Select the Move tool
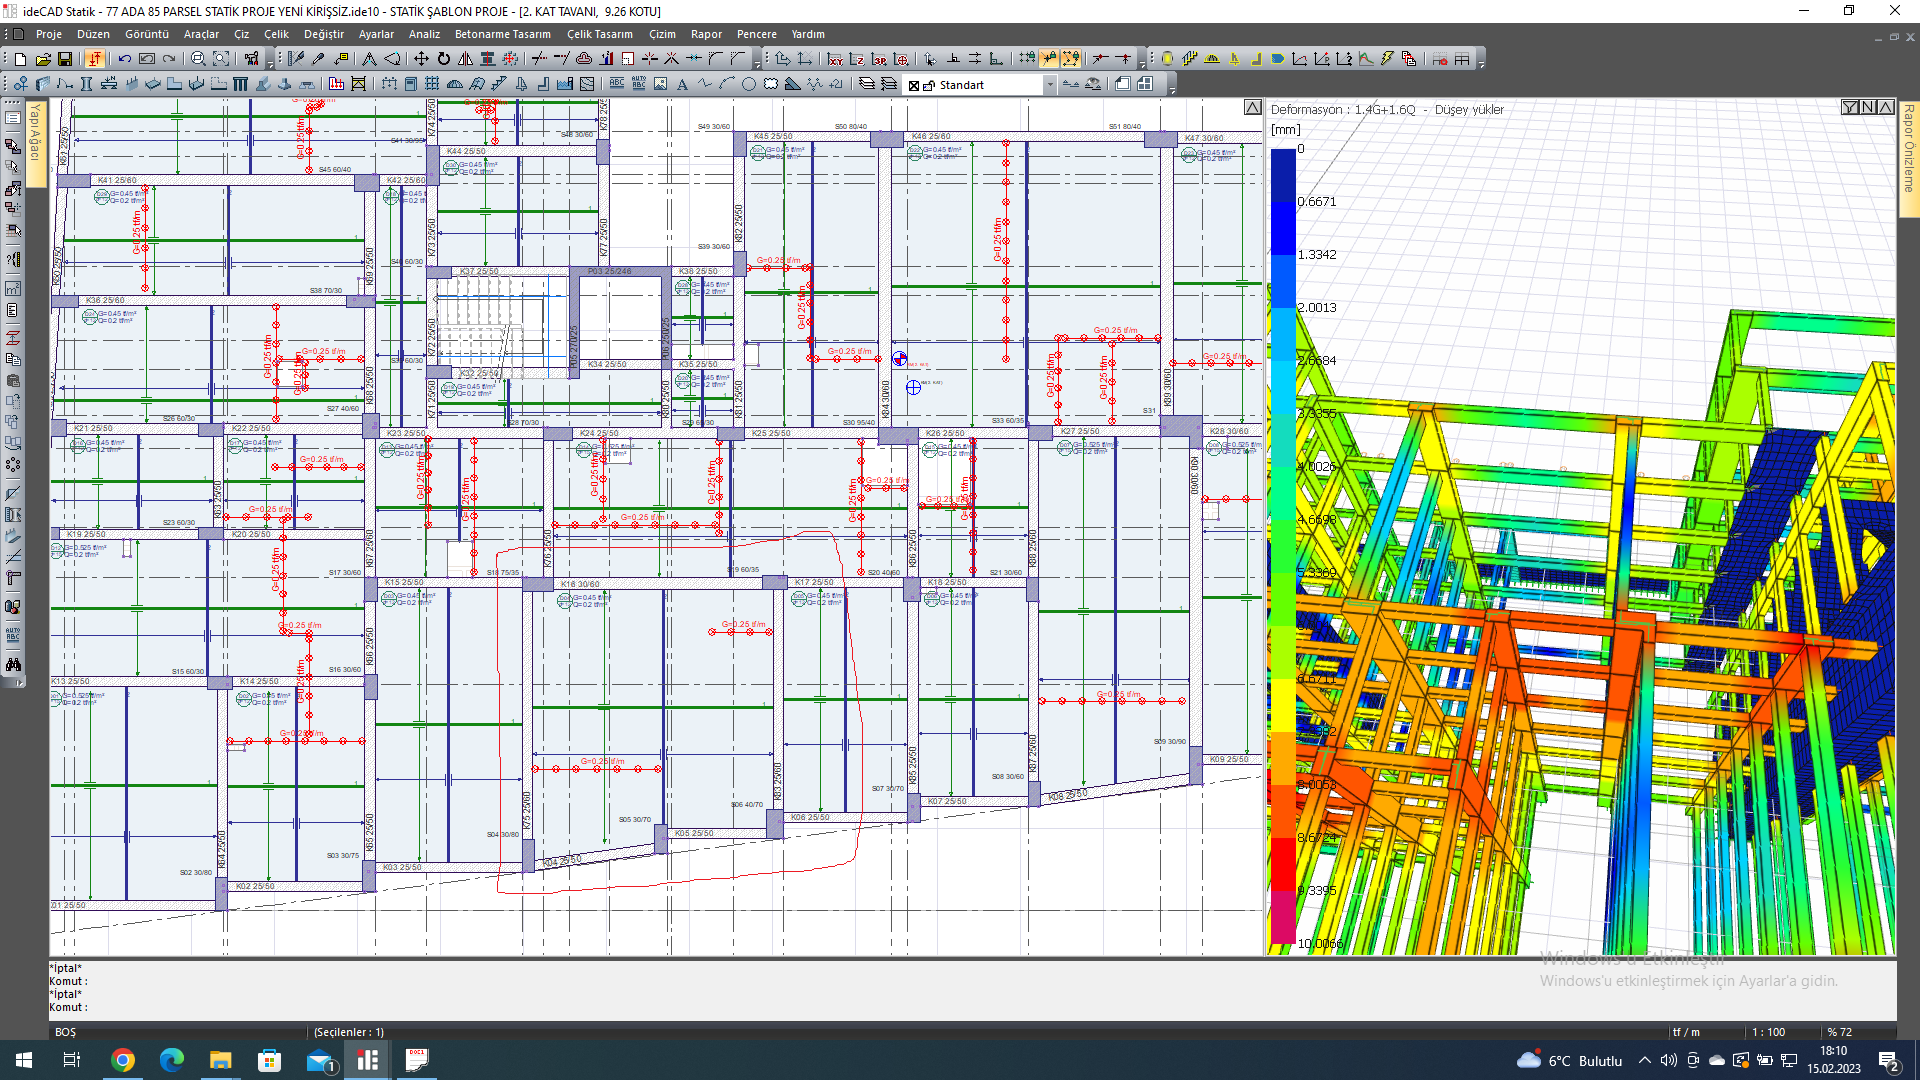This screenshot has width=1920, height=1080. pyautogui.click(x=421, y=59)
